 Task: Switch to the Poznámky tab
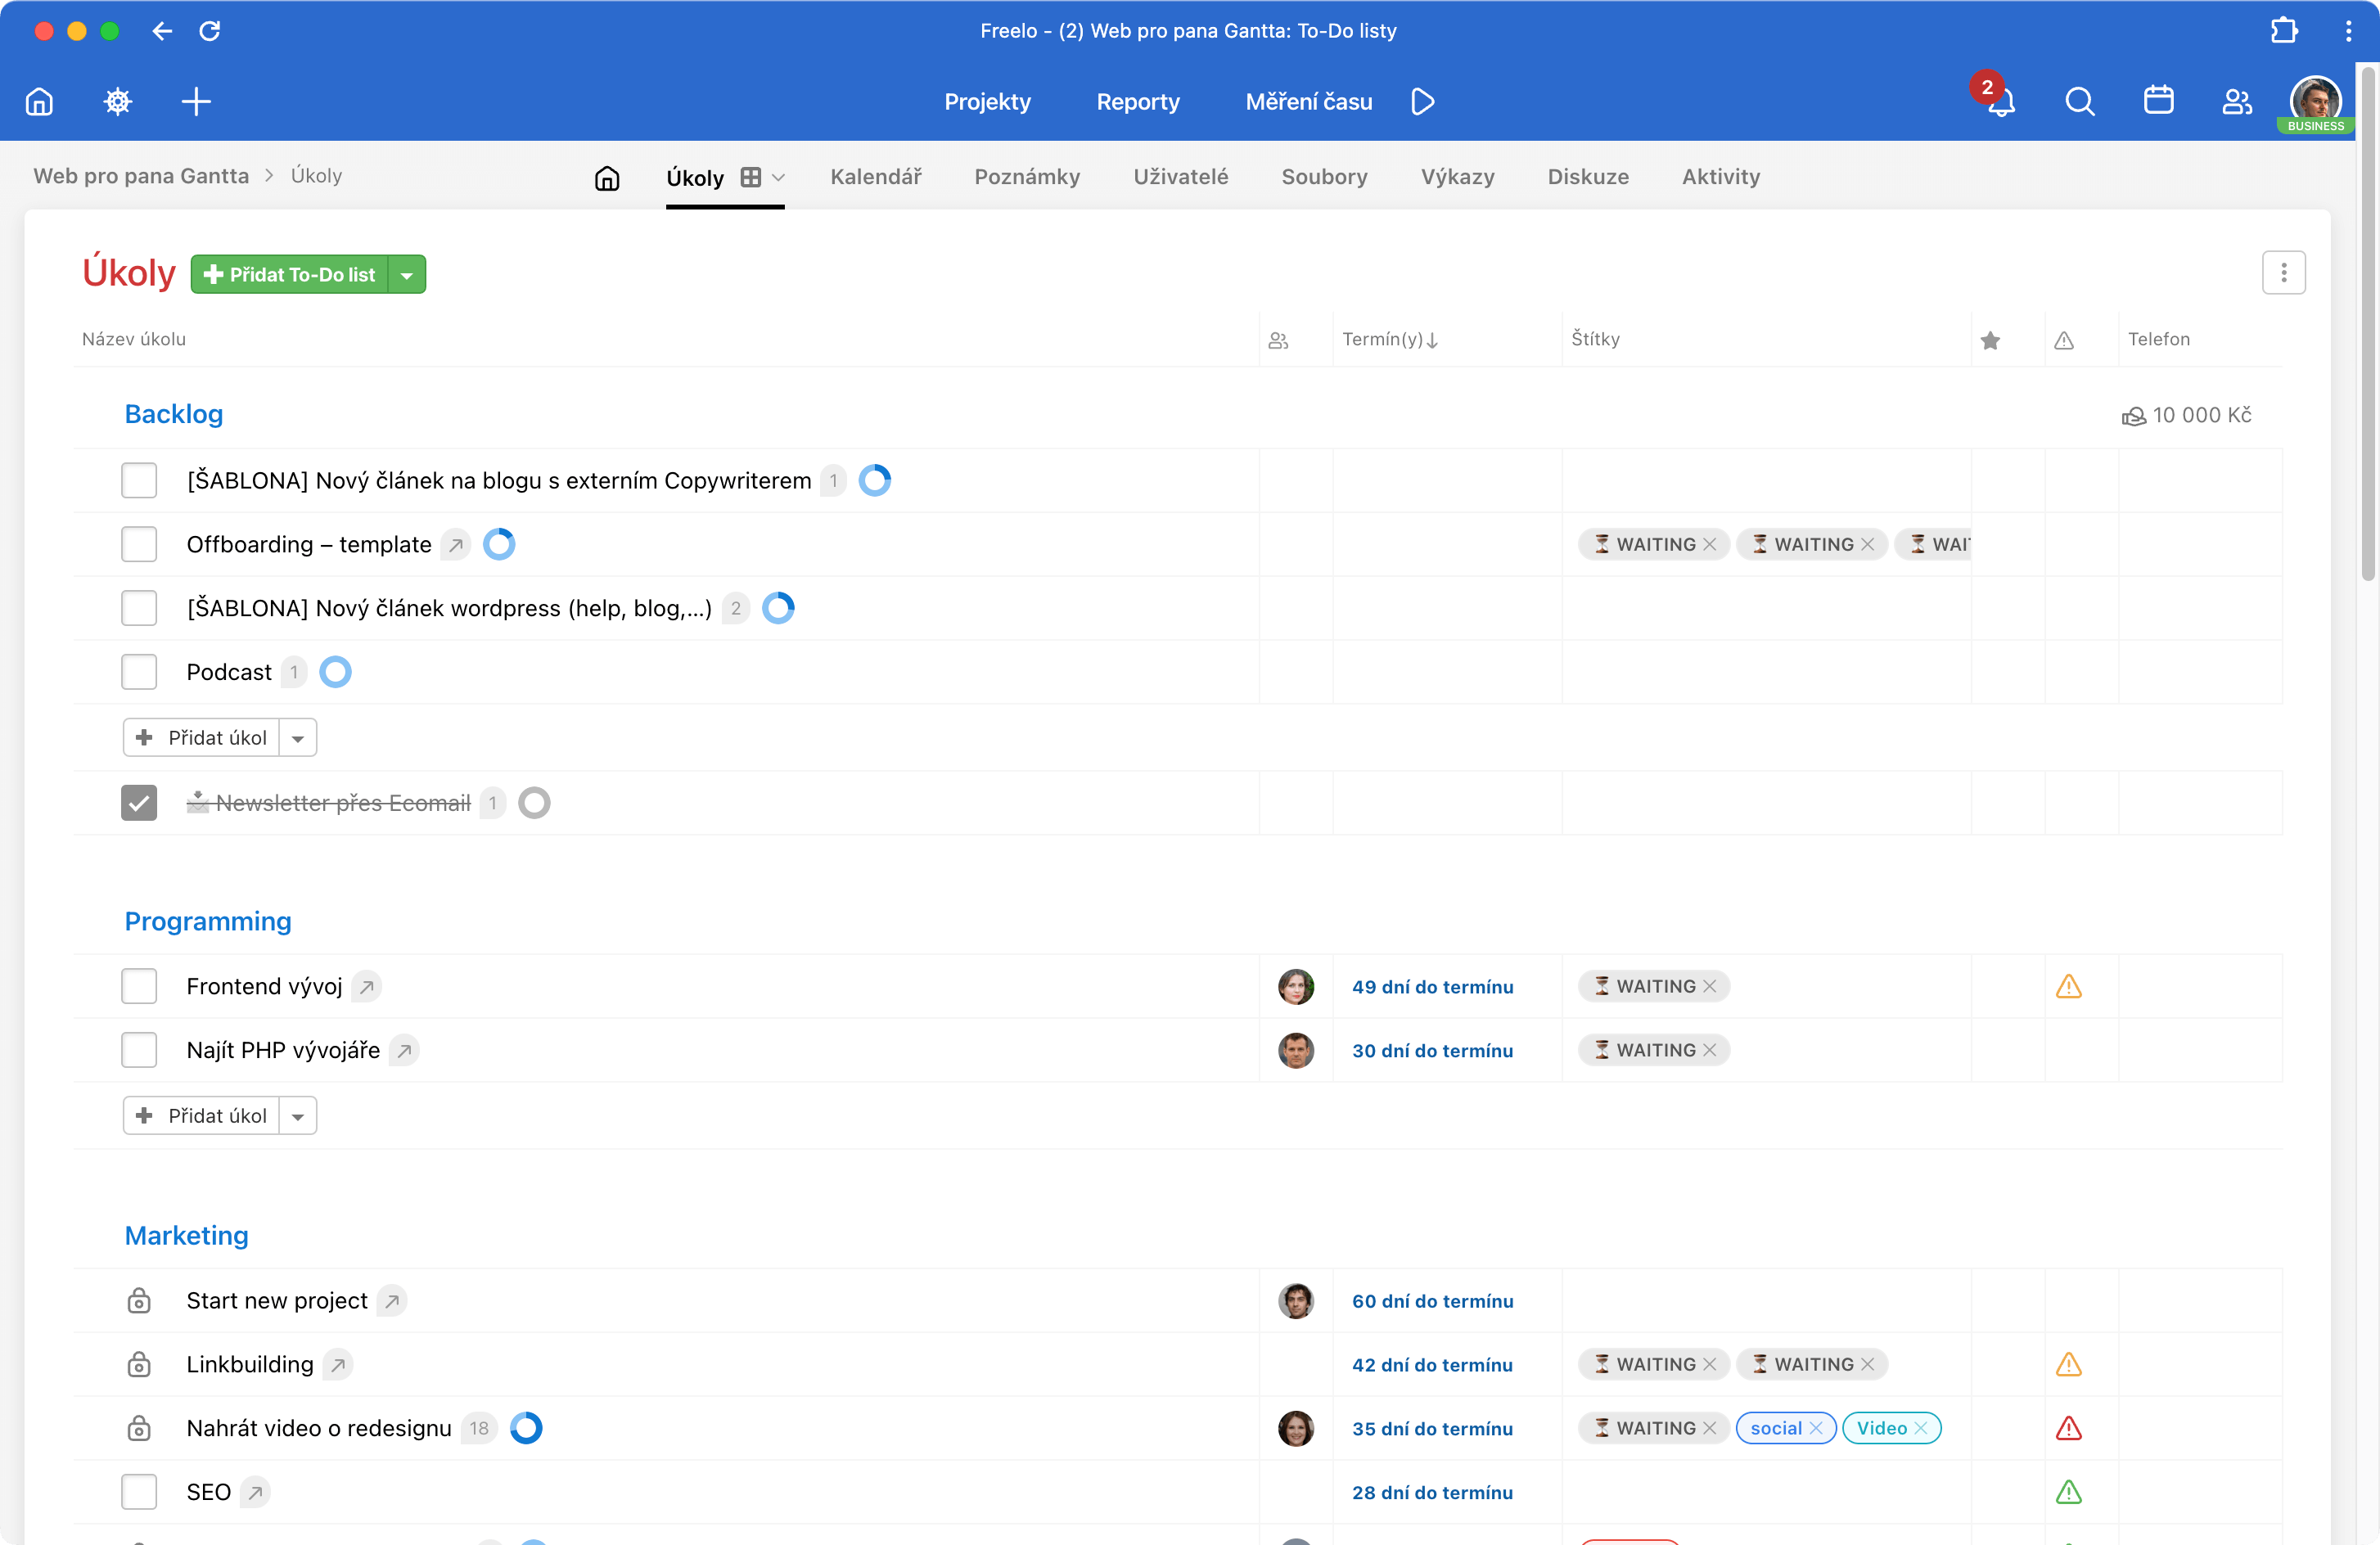pos(1027,177)
